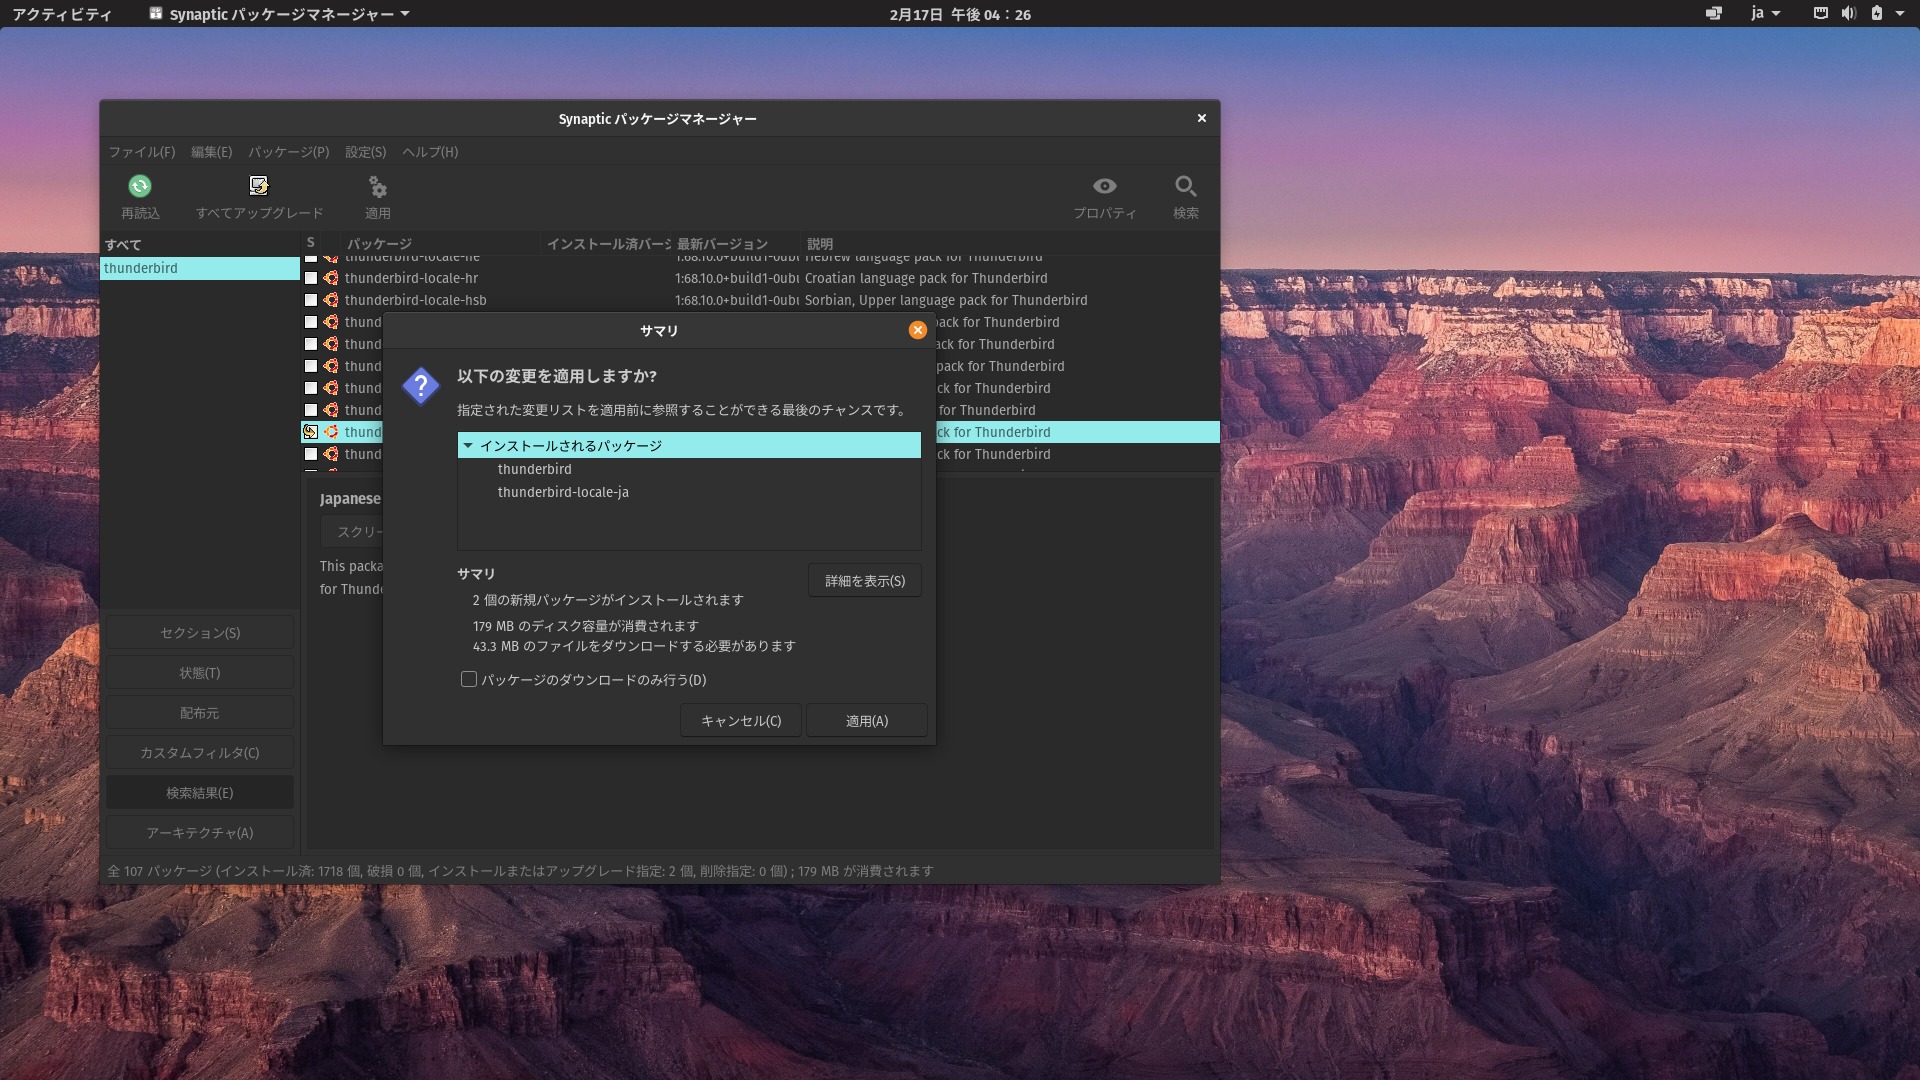
Task: Toggle status checkbox for thunderbird-locale-hr
Action: coord(311,278)
